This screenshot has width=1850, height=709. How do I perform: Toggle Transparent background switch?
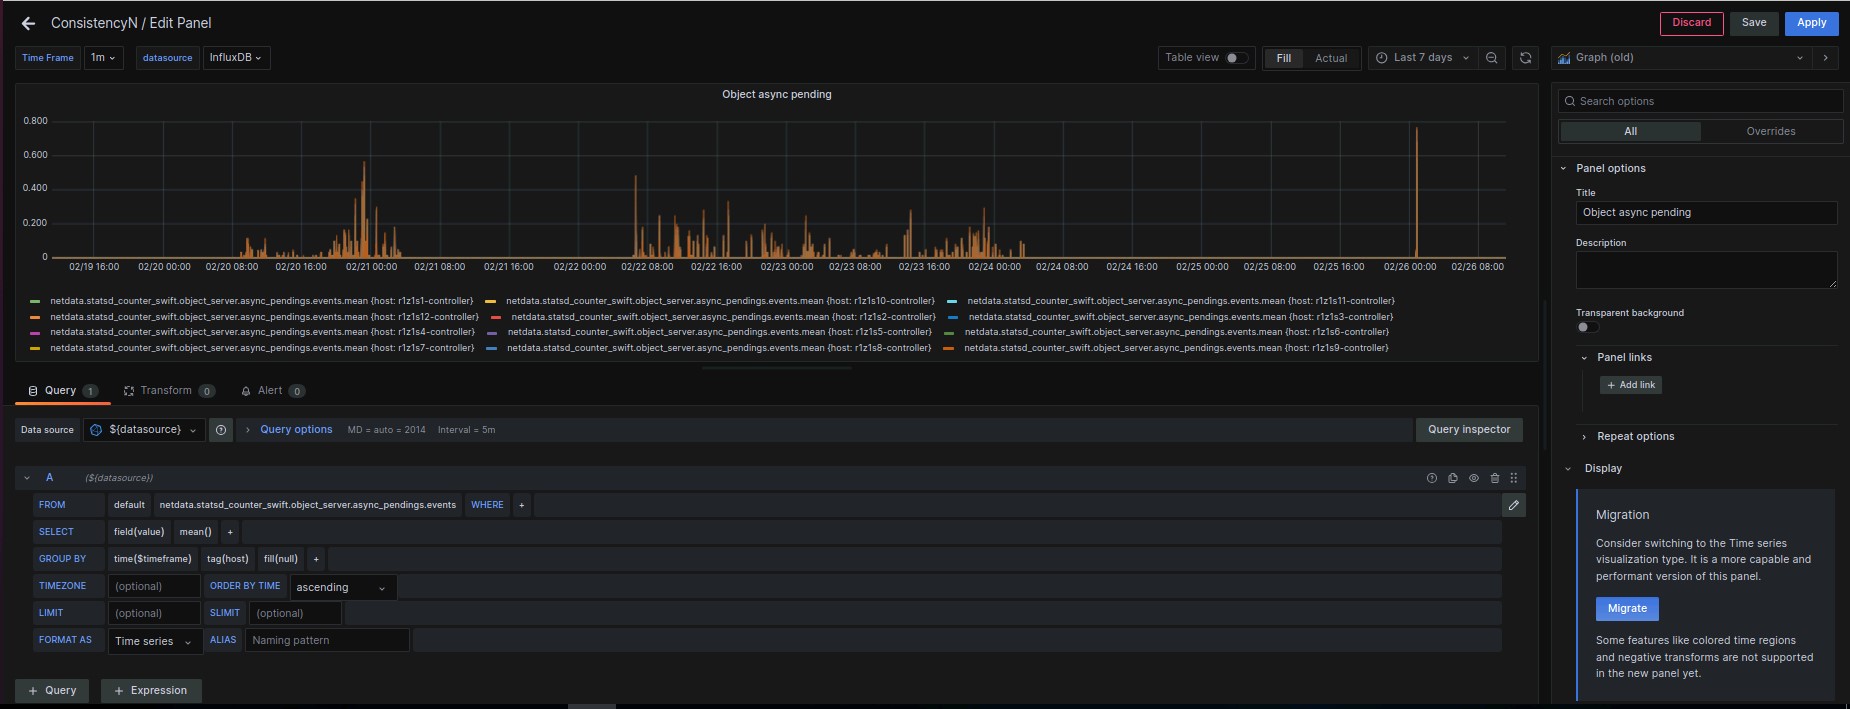point(1587,327)
